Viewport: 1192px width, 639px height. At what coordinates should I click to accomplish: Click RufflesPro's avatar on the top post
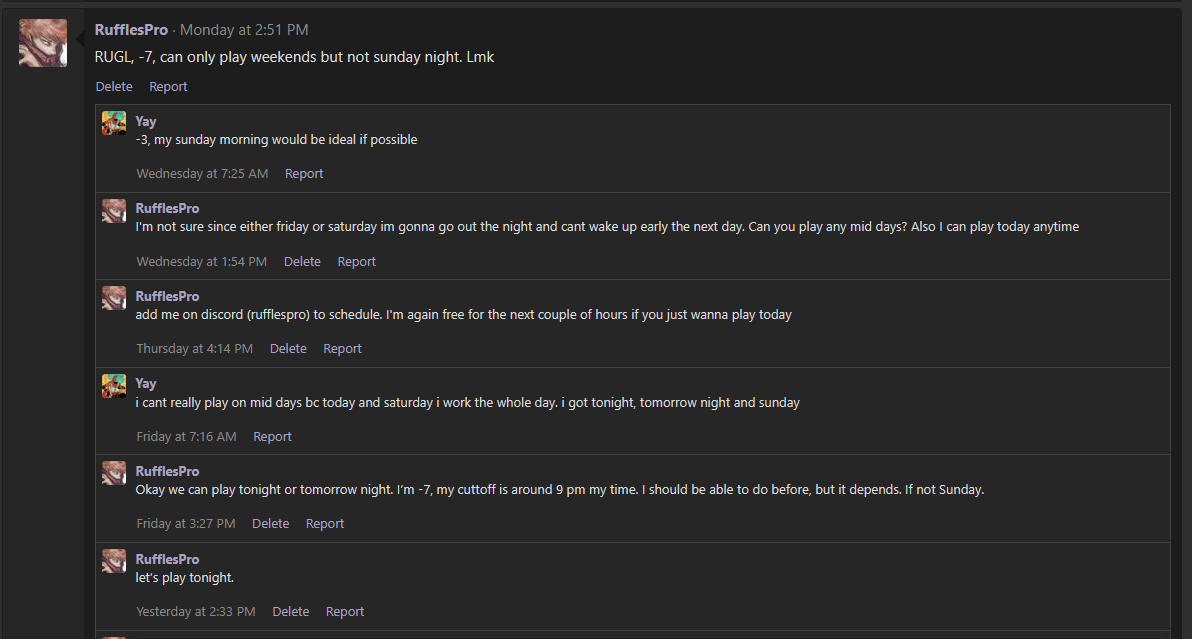coord(43,43)
